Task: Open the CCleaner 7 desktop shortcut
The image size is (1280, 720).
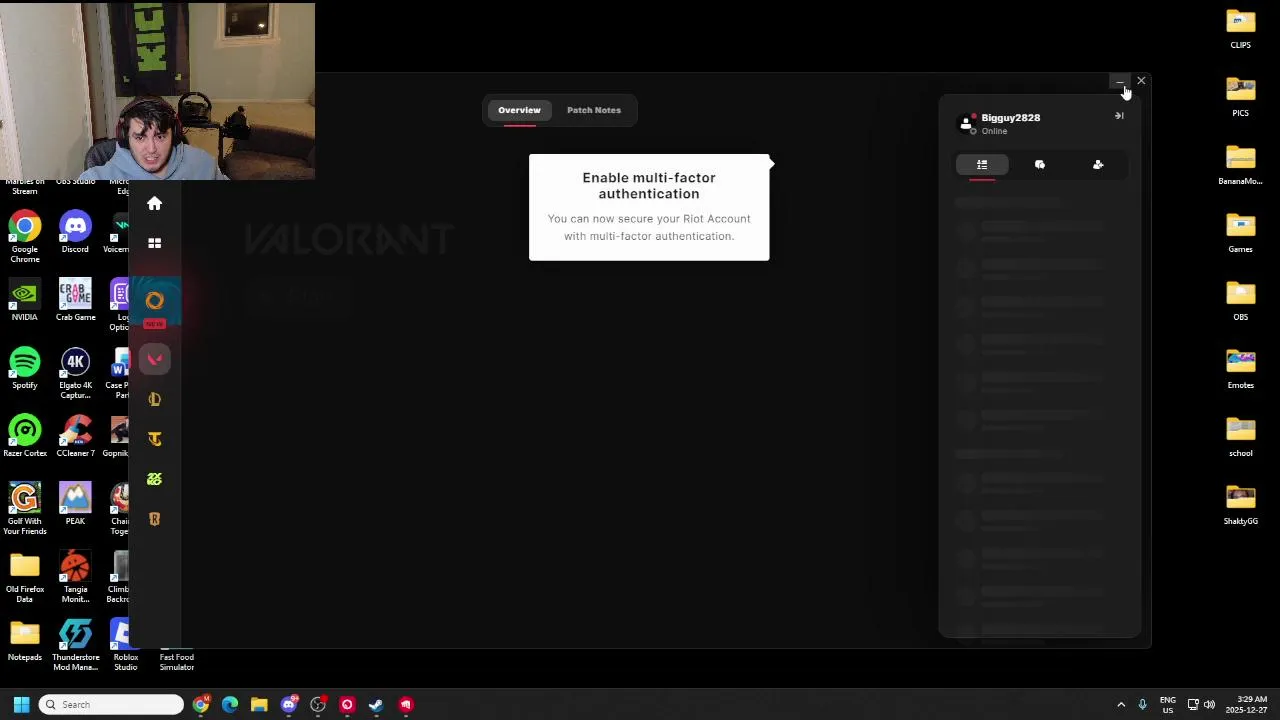Action: [75, 435]
